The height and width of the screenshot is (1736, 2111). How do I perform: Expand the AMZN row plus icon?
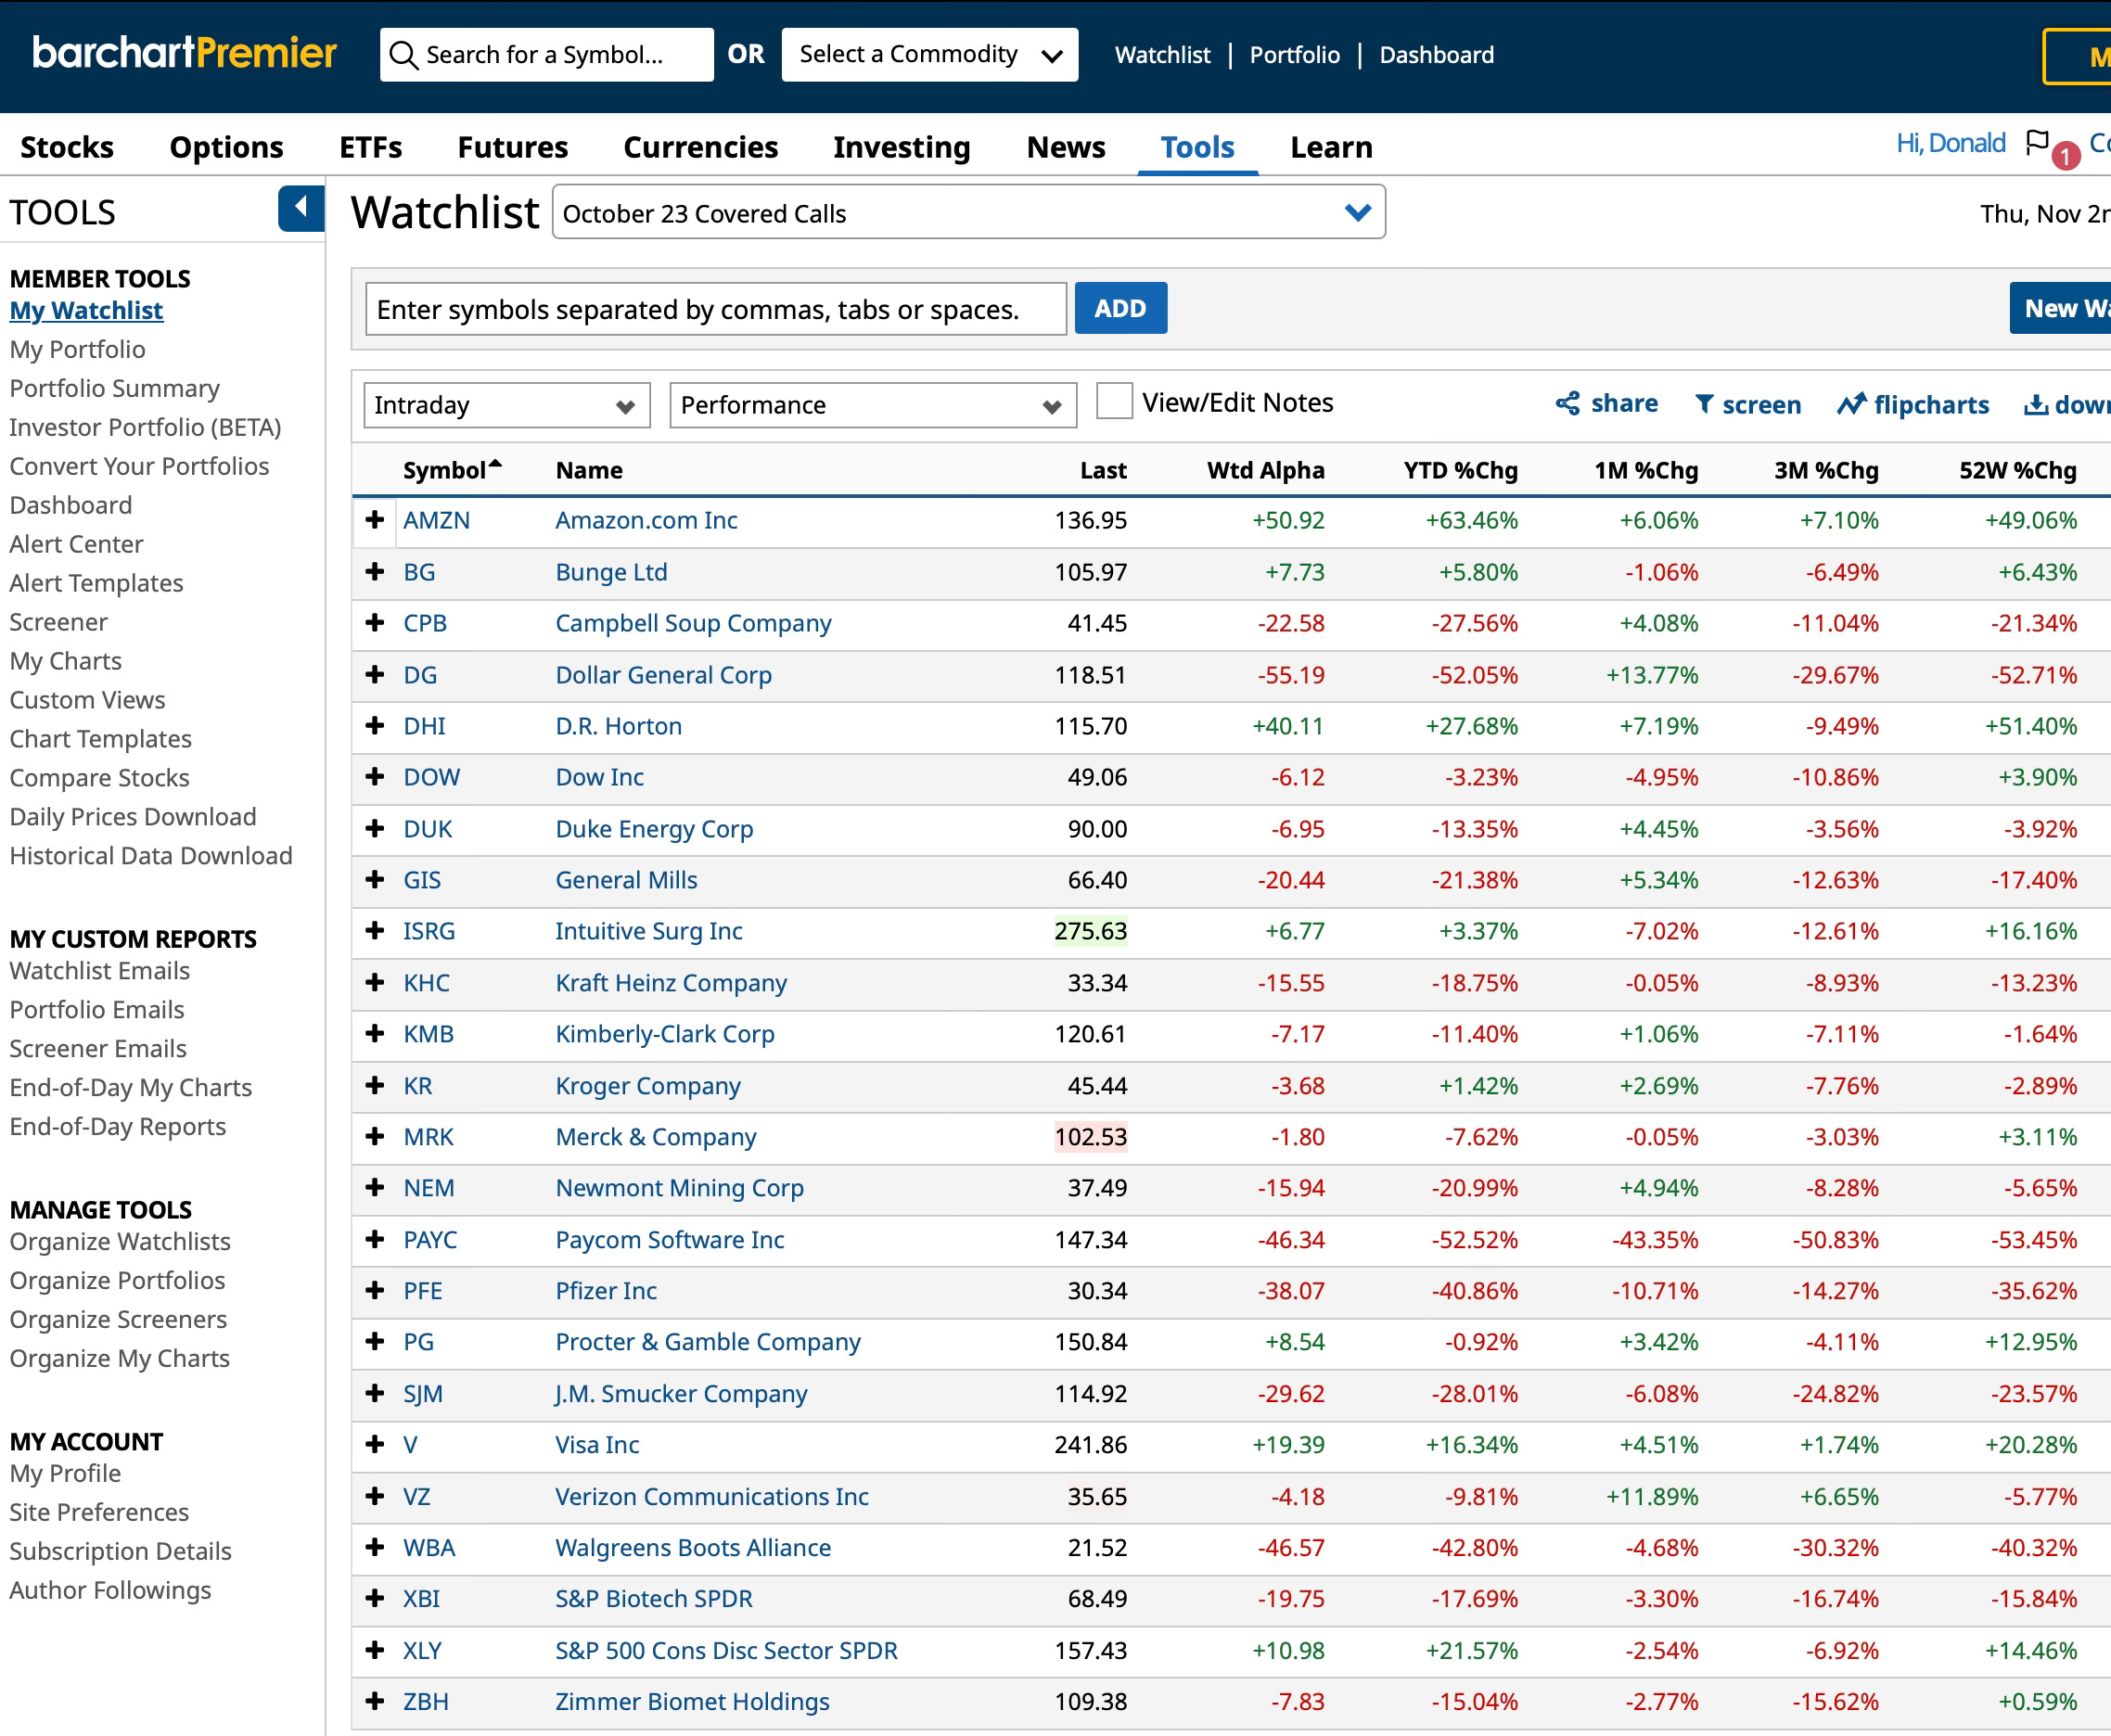click(375, 520)
